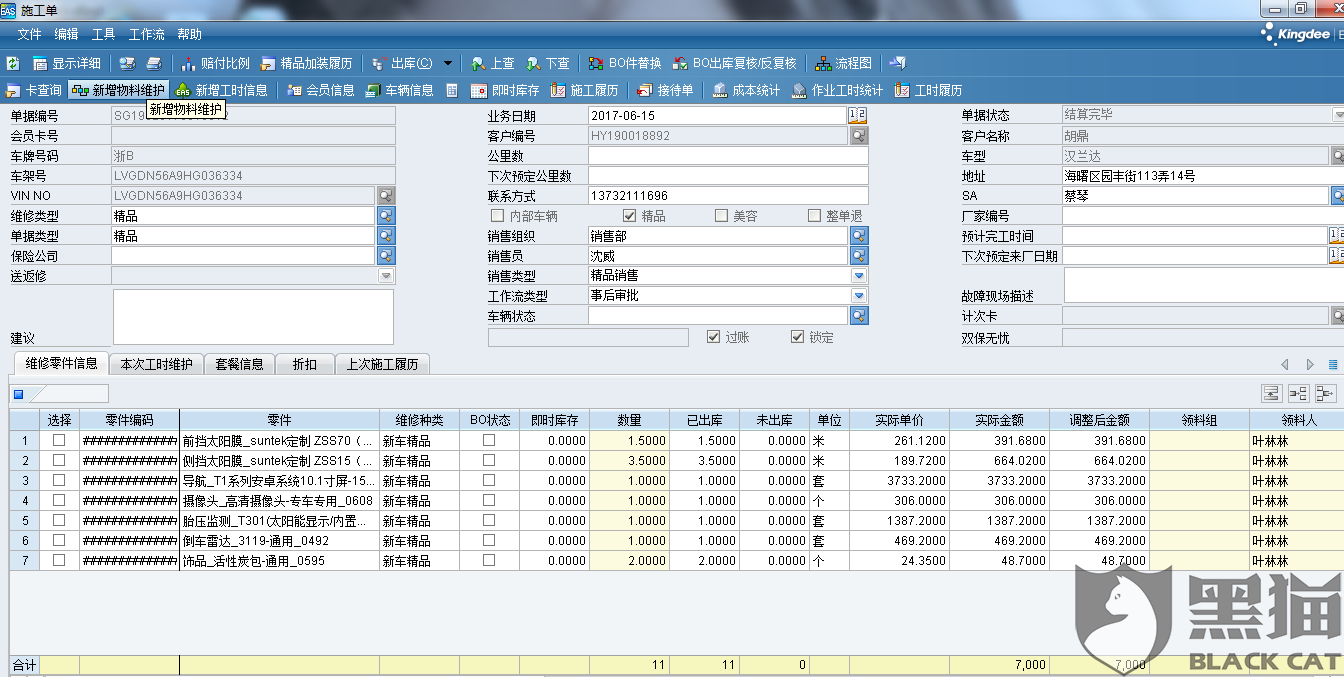The height and width of the screenshot is (677, 1344).
Task: Open 即时库存 toolbar item
Action: click(x=506, y=90)
